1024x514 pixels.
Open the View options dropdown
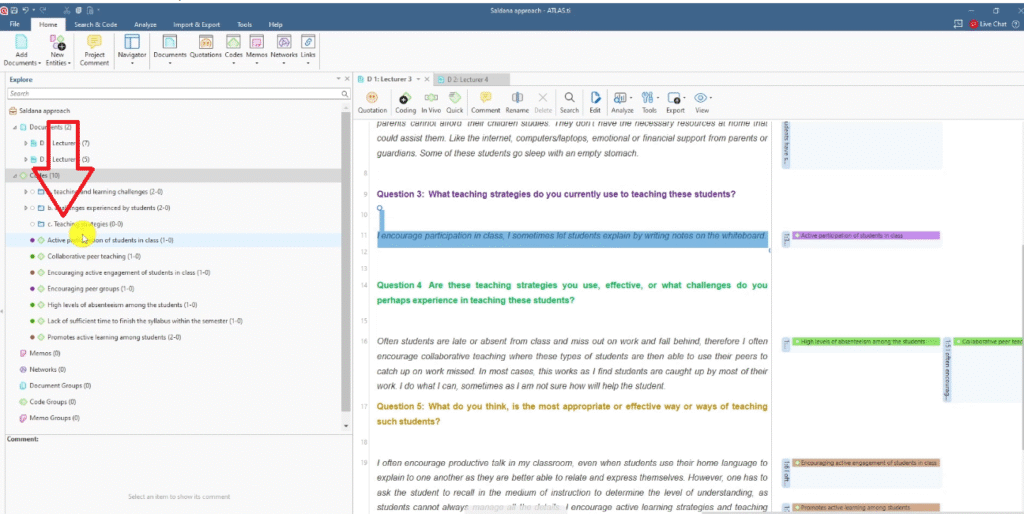pos(702,99)
